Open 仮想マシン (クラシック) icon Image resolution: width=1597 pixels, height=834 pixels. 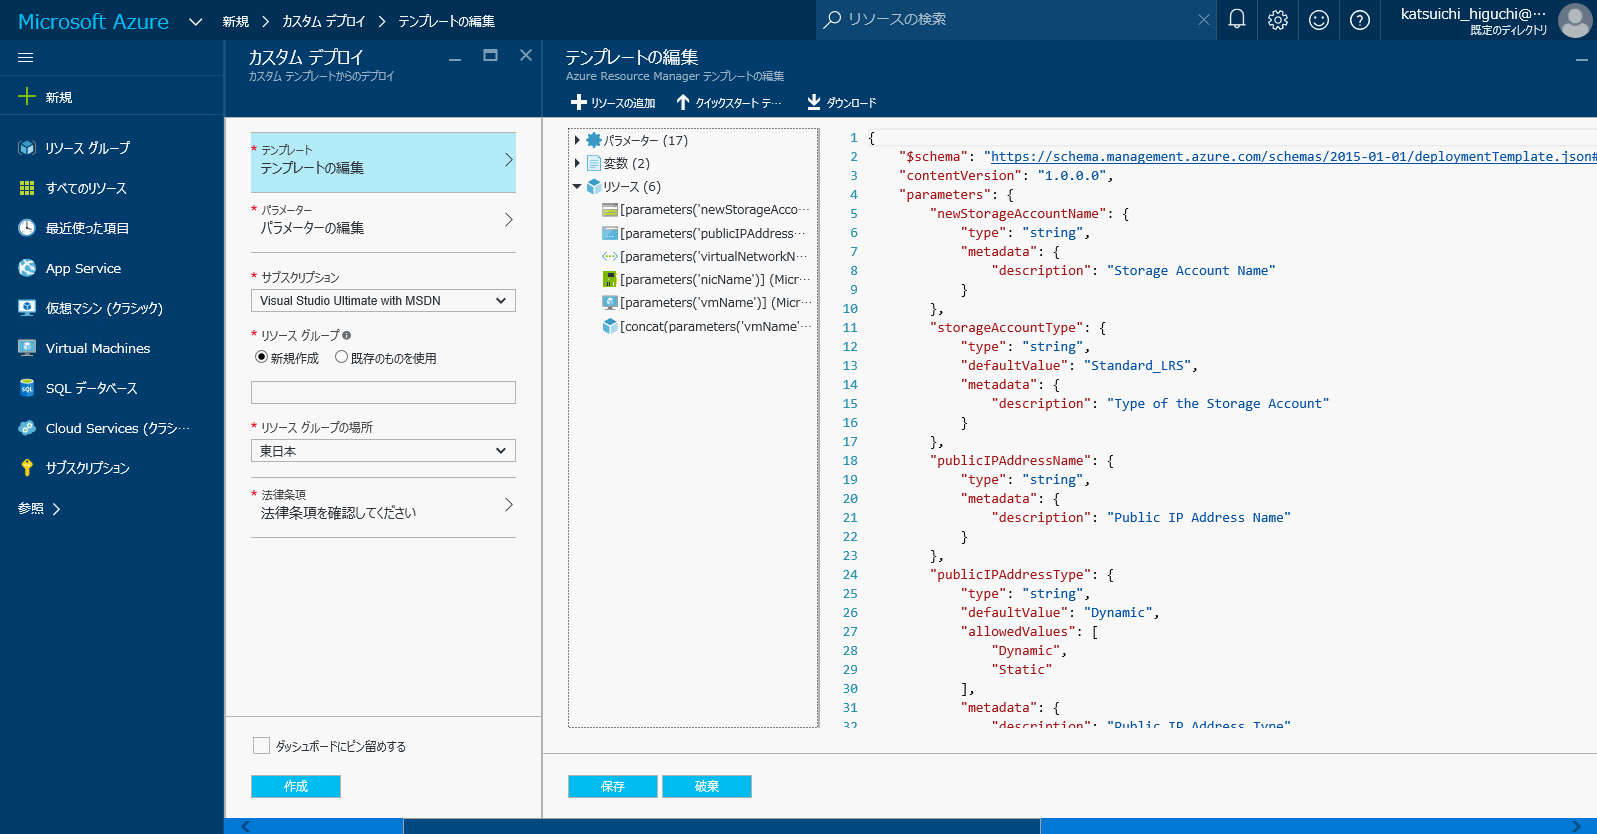click(x=27, y=308)
